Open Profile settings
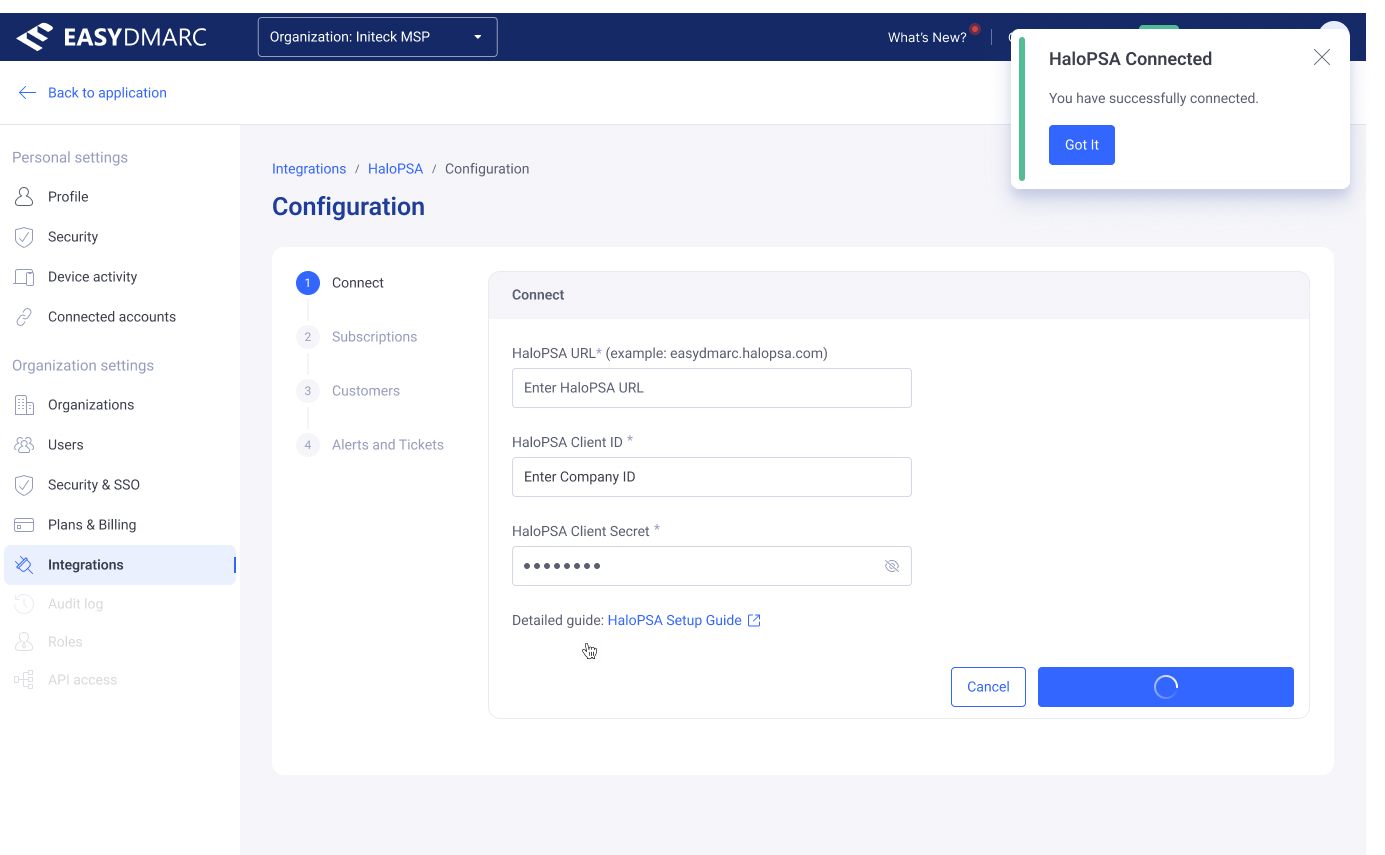The image size is (1385, 855). [x=68, y=197]
